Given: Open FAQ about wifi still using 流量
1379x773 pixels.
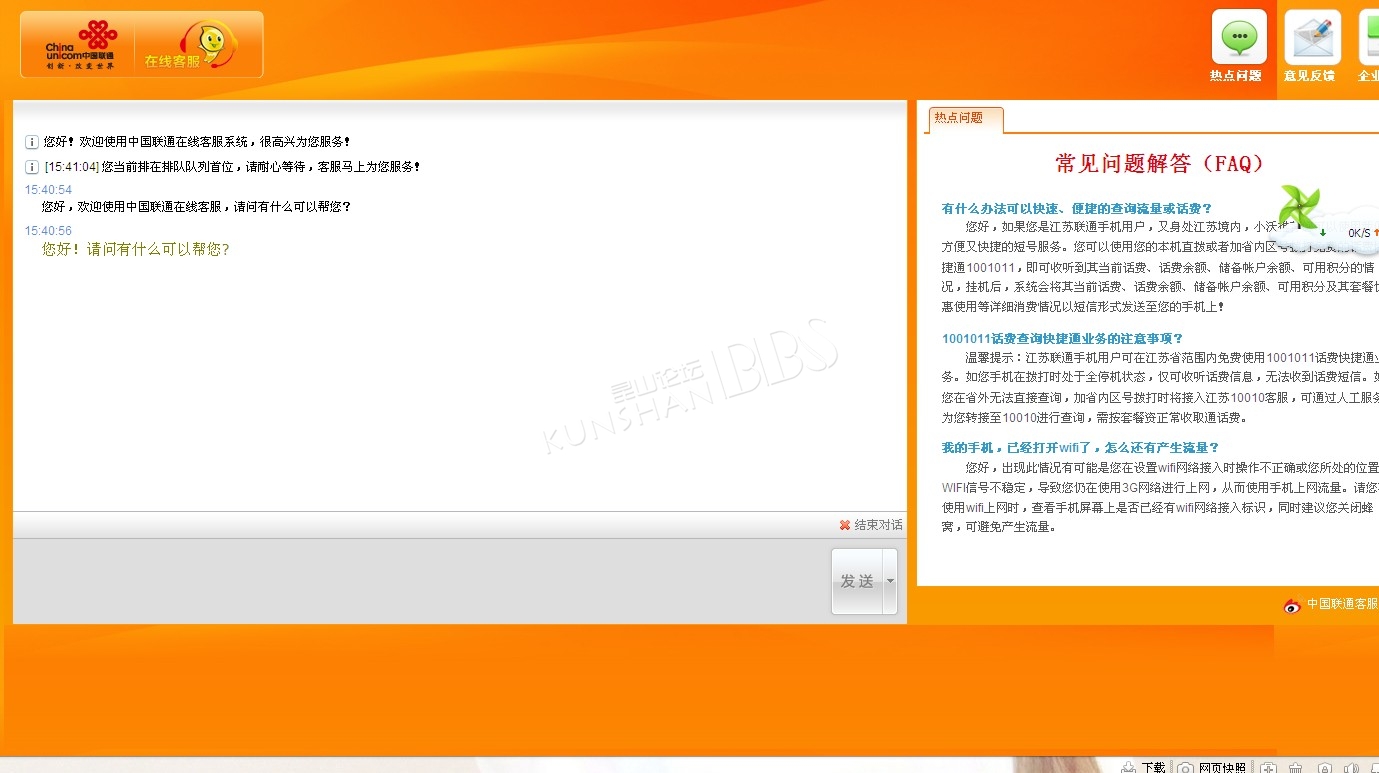Looking at the screenshot, I should coord(1080,447).
